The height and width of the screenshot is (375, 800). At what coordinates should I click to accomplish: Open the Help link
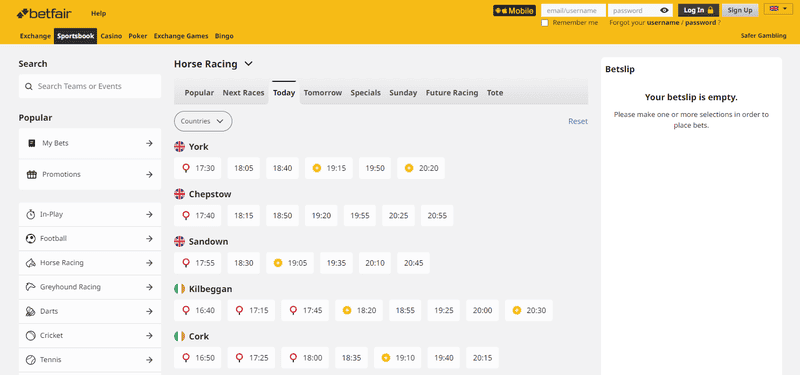(x=98, y=13)
